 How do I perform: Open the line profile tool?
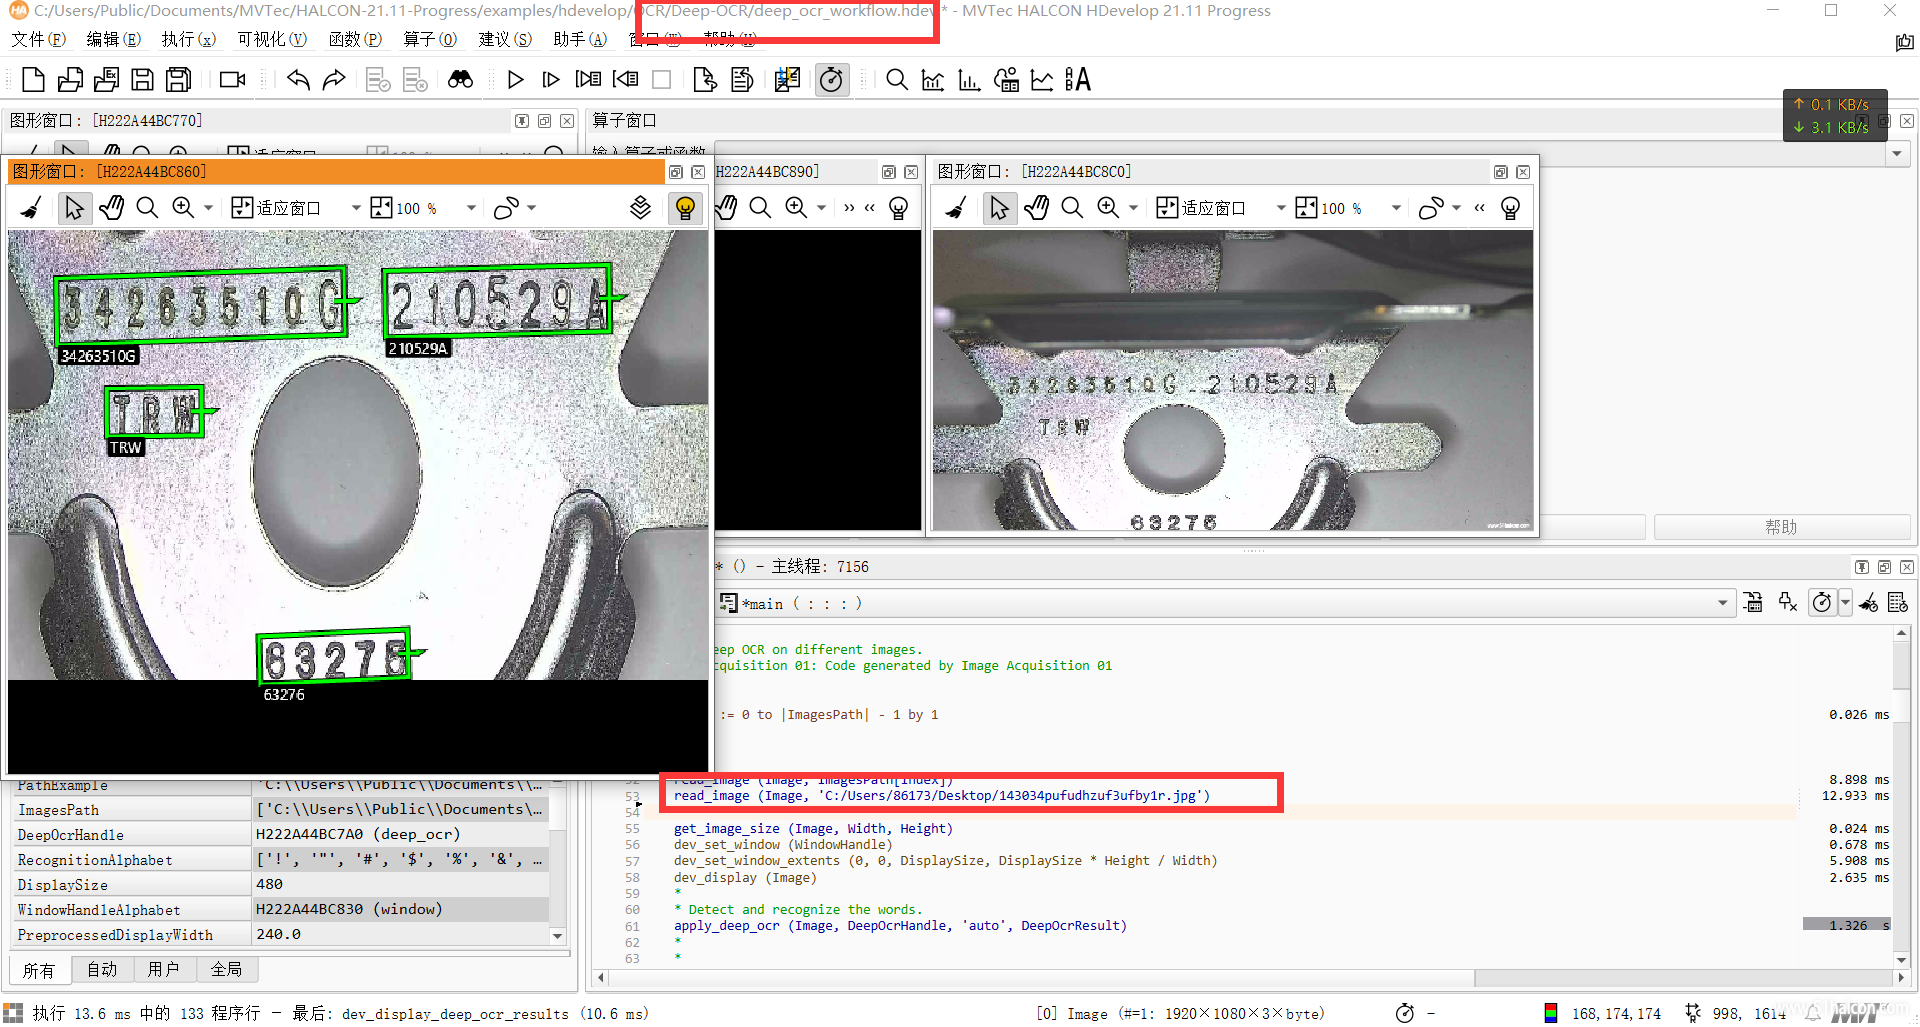click(1042, 80)
